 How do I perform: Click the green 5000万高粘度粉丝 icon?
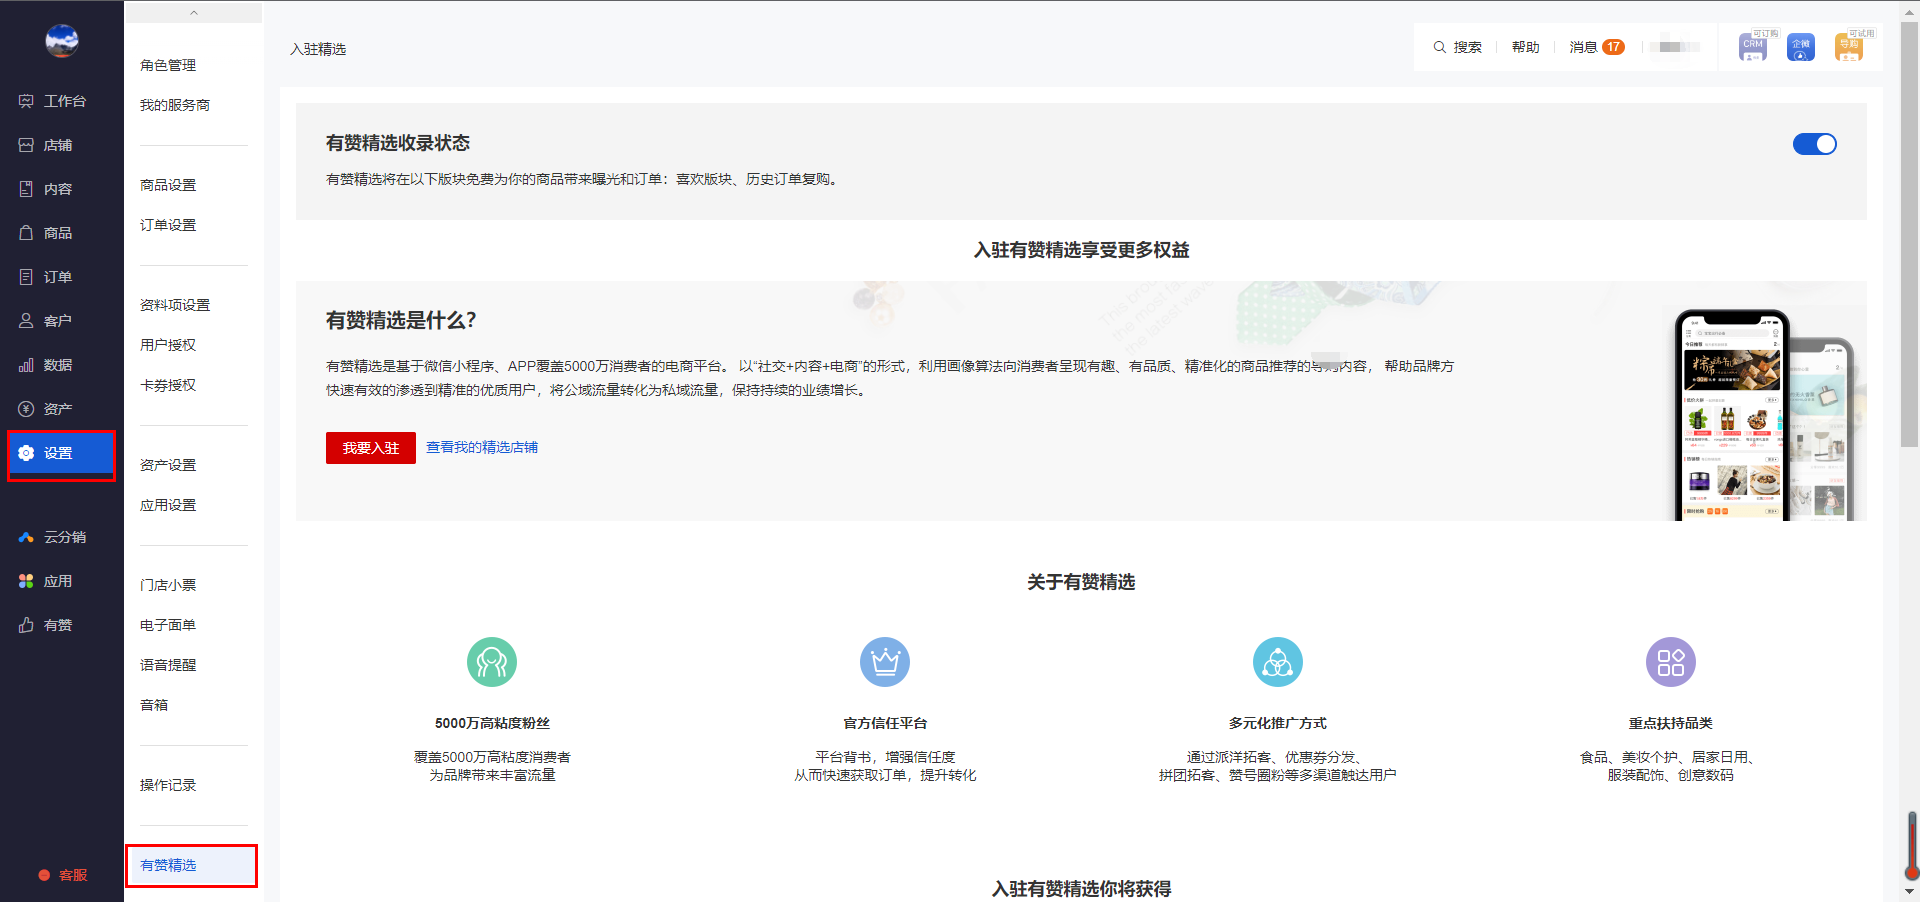(492, 662)
